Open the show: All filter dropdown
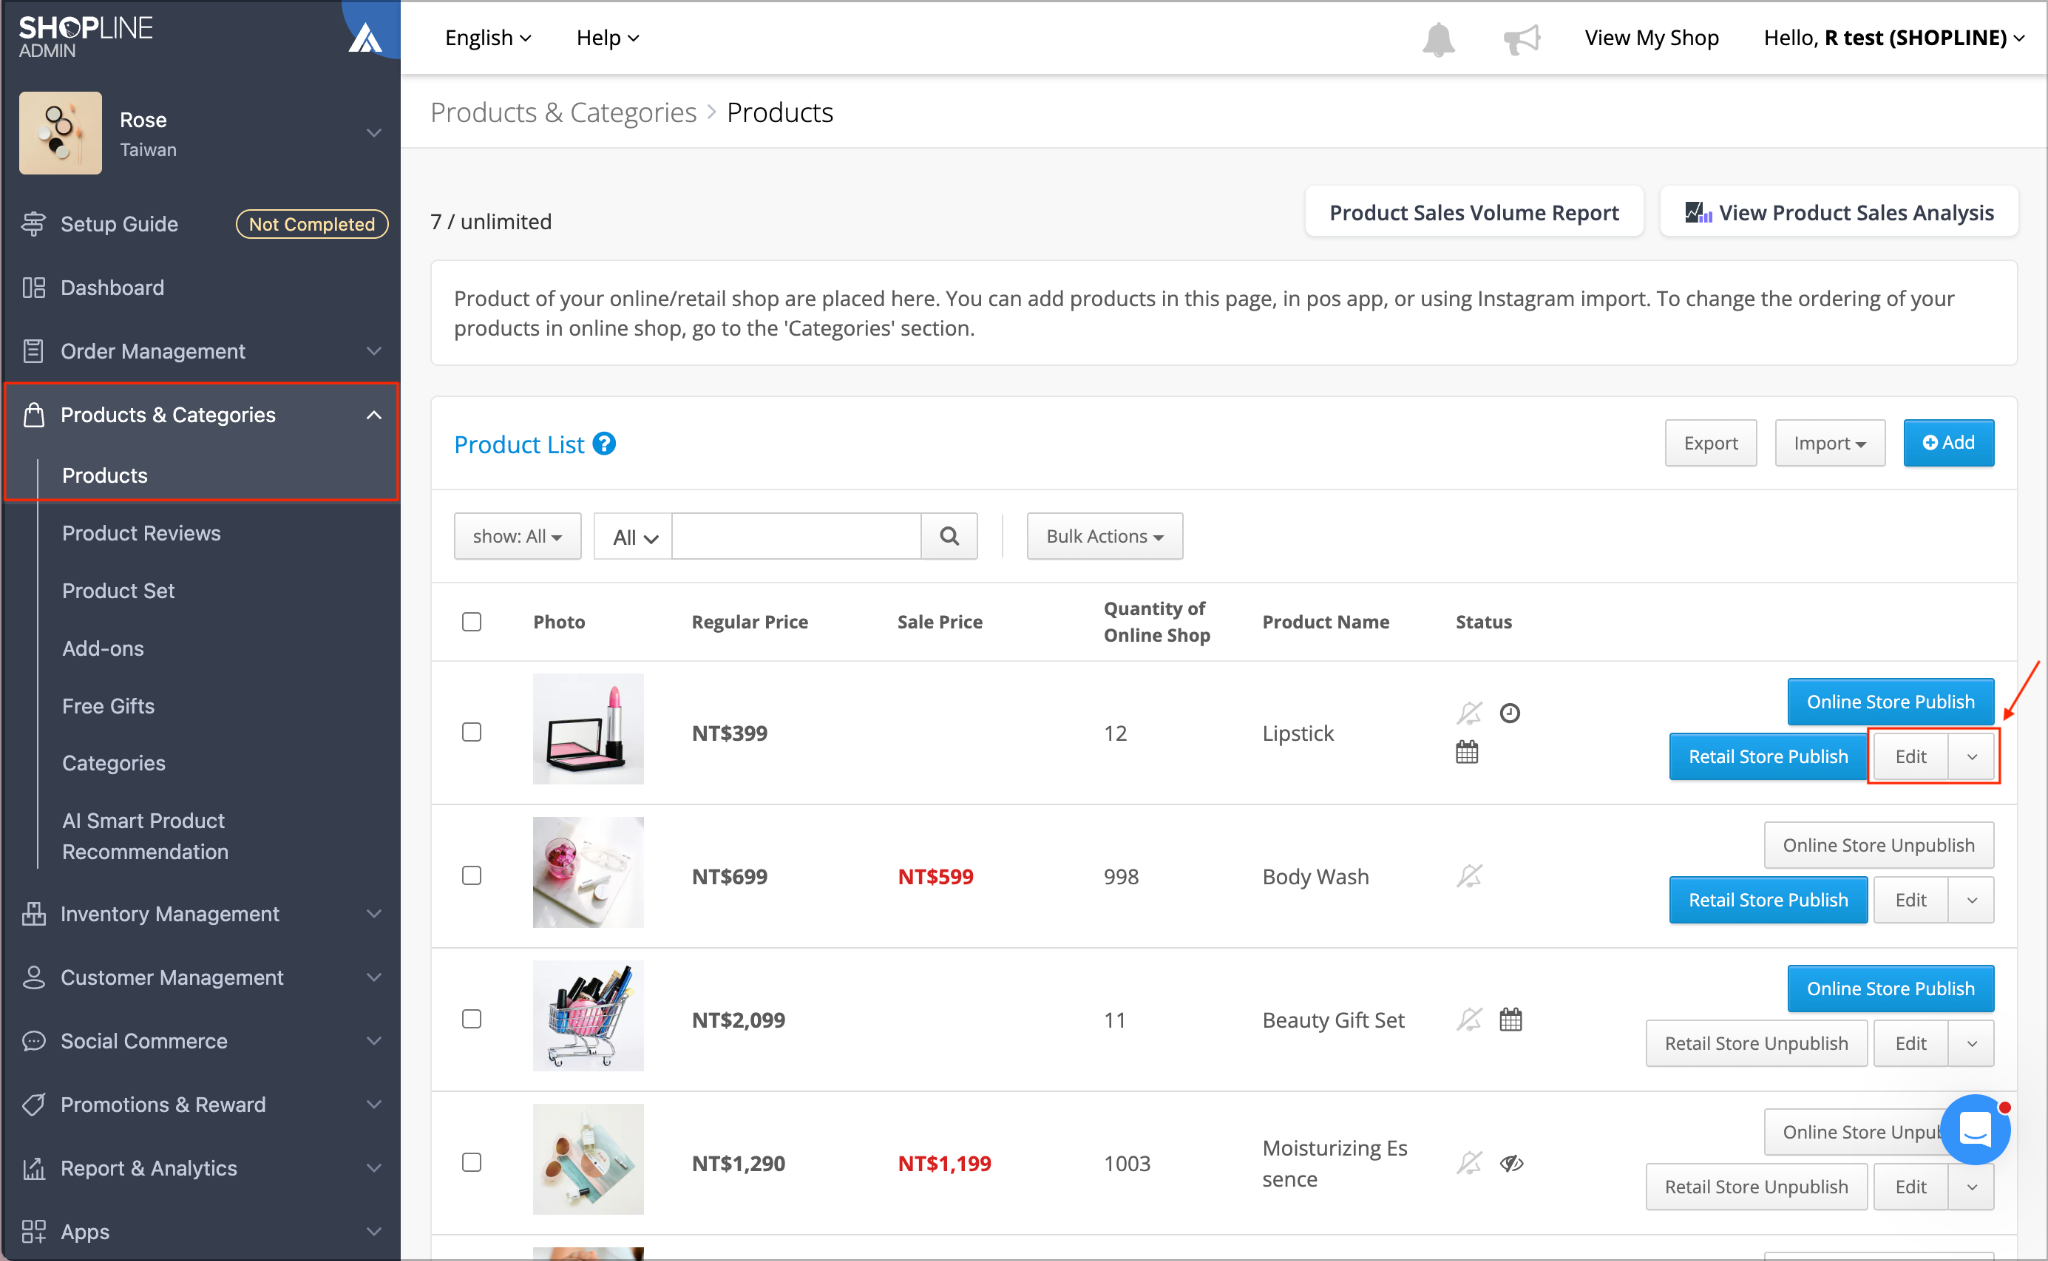The image size is (2048, 1261). 517,536
